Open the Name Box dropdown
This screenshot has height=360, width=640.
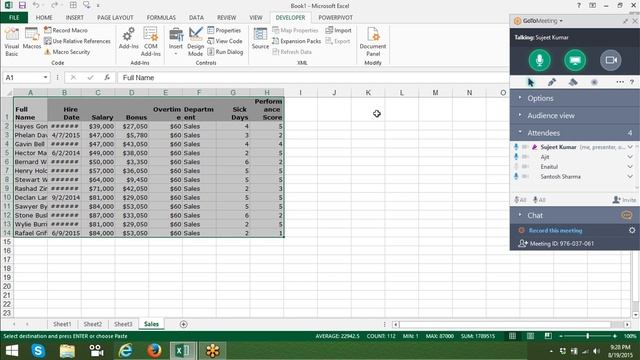tap(45, 78)
